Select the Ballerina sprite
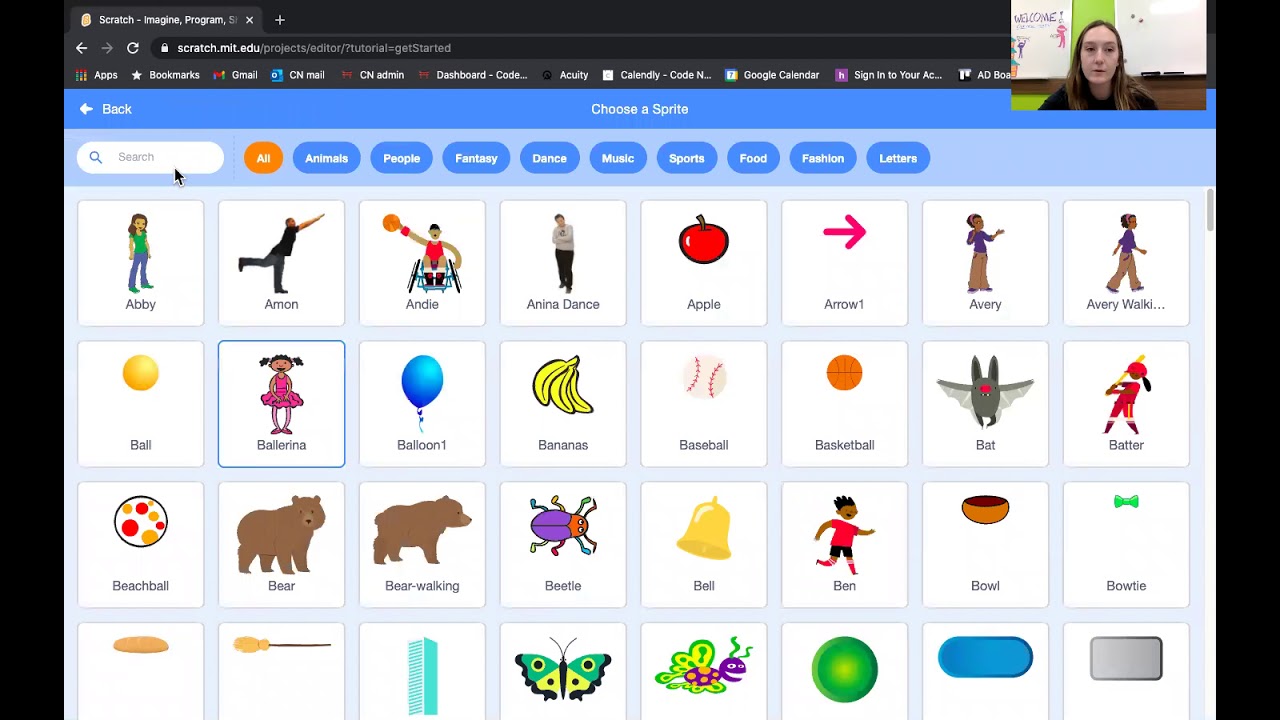1280x720 pixels. click(x=281, y=404)
